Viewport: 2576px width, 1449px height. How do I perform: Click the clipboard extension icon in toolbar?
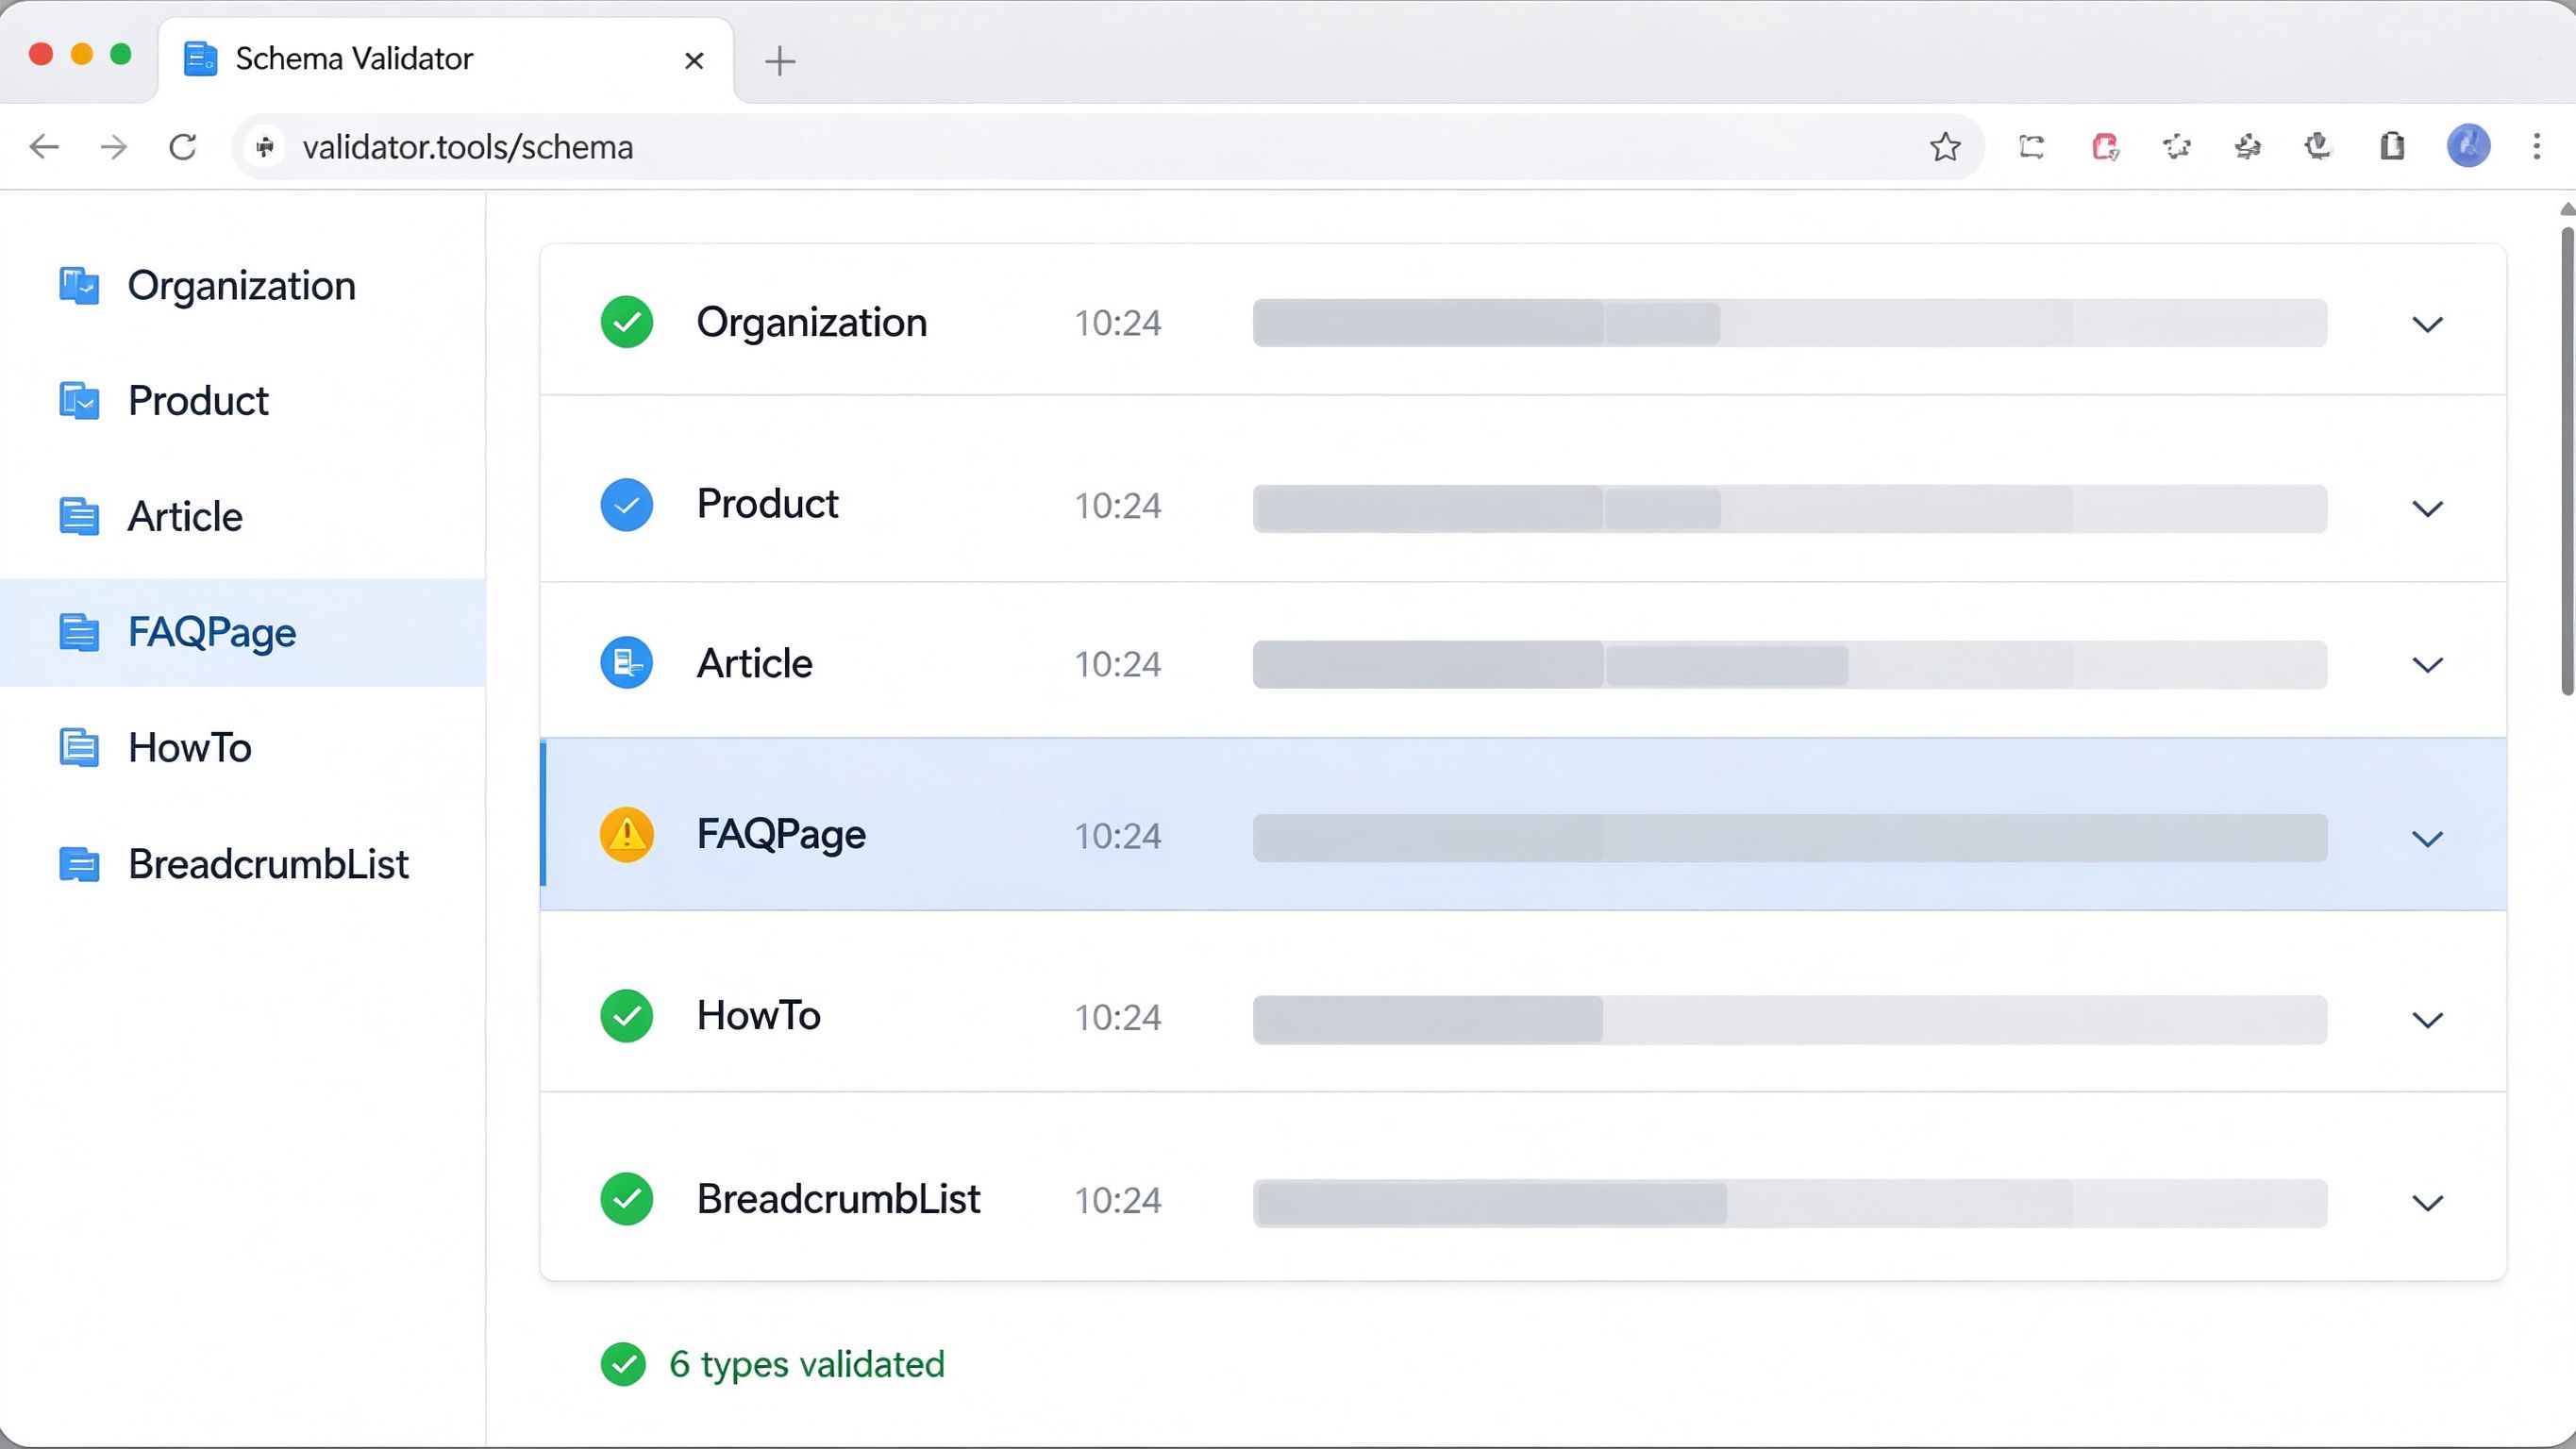pyautogui.click(x=2392, y=147)
